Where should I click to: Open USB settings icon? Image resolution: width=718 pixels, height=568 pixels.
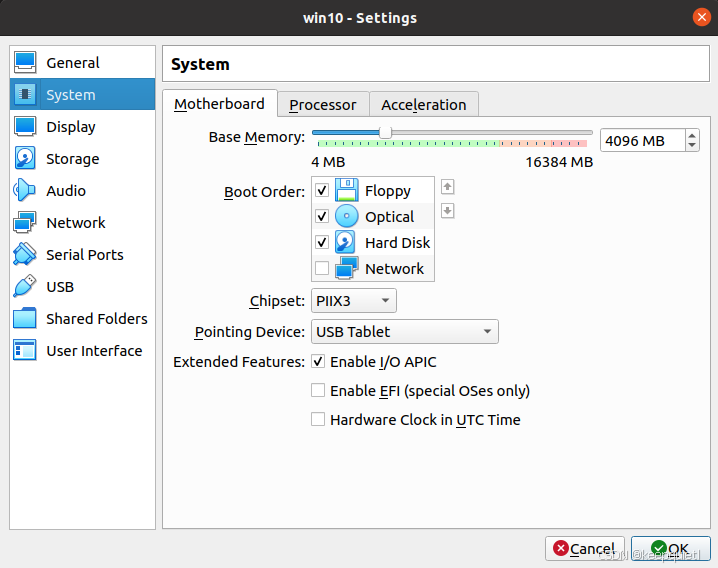(26, 287)
